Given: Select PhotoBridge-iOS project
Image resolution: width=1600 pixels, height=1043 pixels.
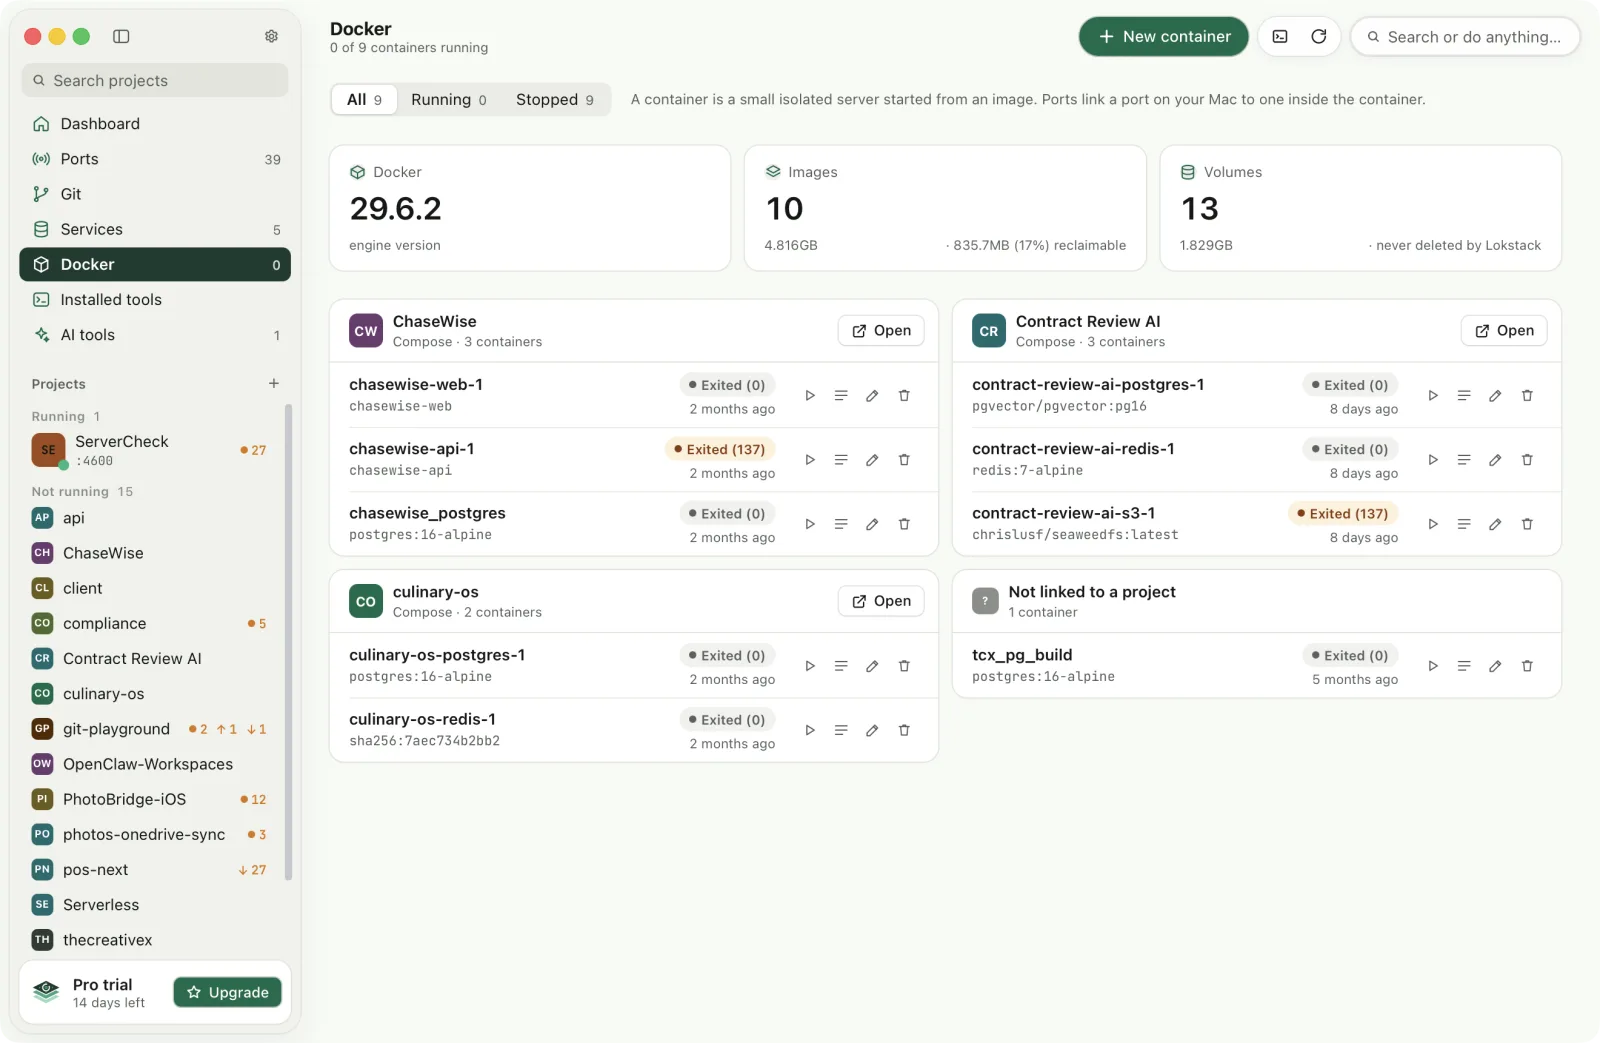Looking at the screenshot, I should coord(150,799).
